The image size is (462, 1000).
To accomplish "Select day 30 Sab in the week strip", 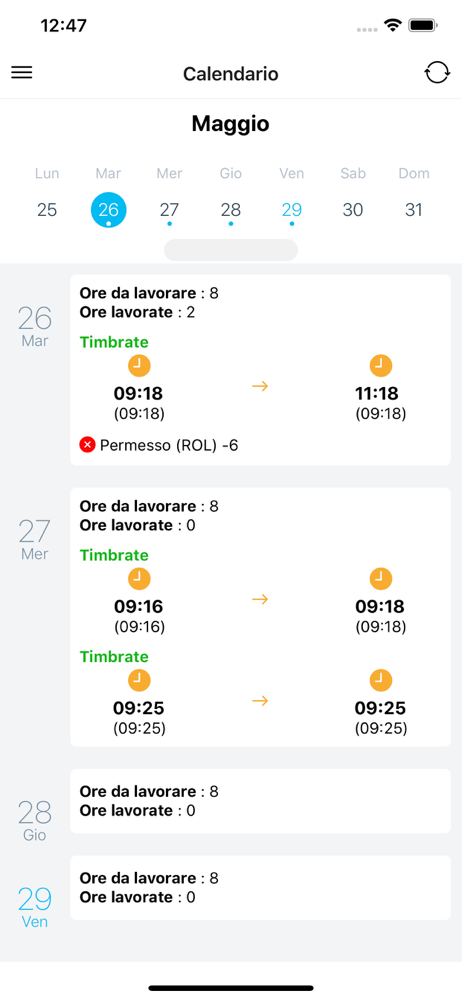I will 353,210.
